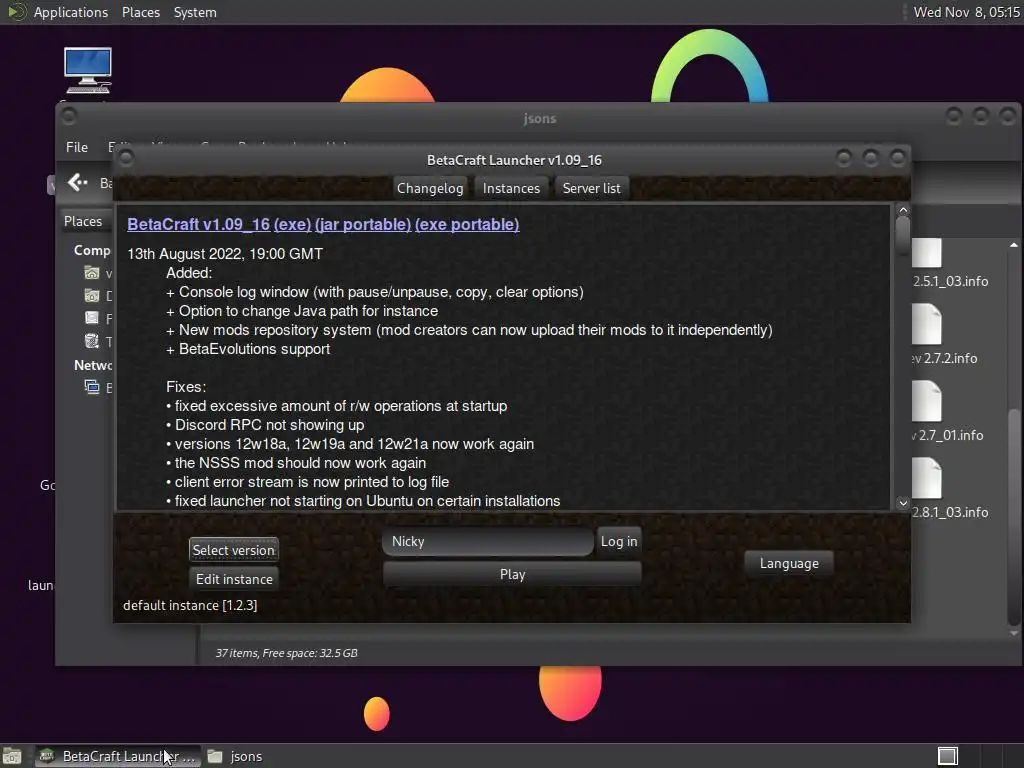Click the workspace switcher in bottom panel
The image size is (1024, 768).
pyautogui.click(x=948, y=756)
